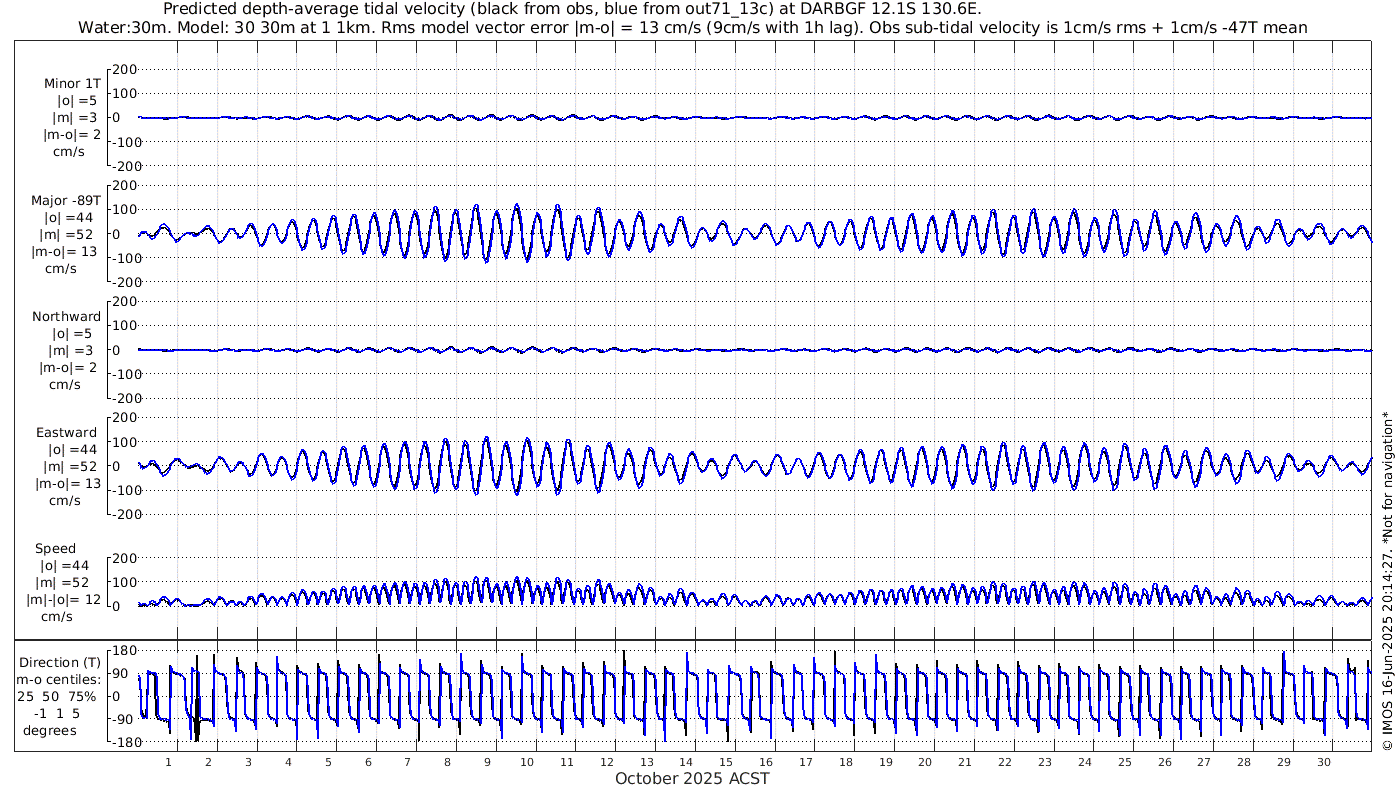1400x800 pixels.
Task: Select "|o| =44" in the Major -89T panel
Action: pyautogui.click(x=69, y=218)
